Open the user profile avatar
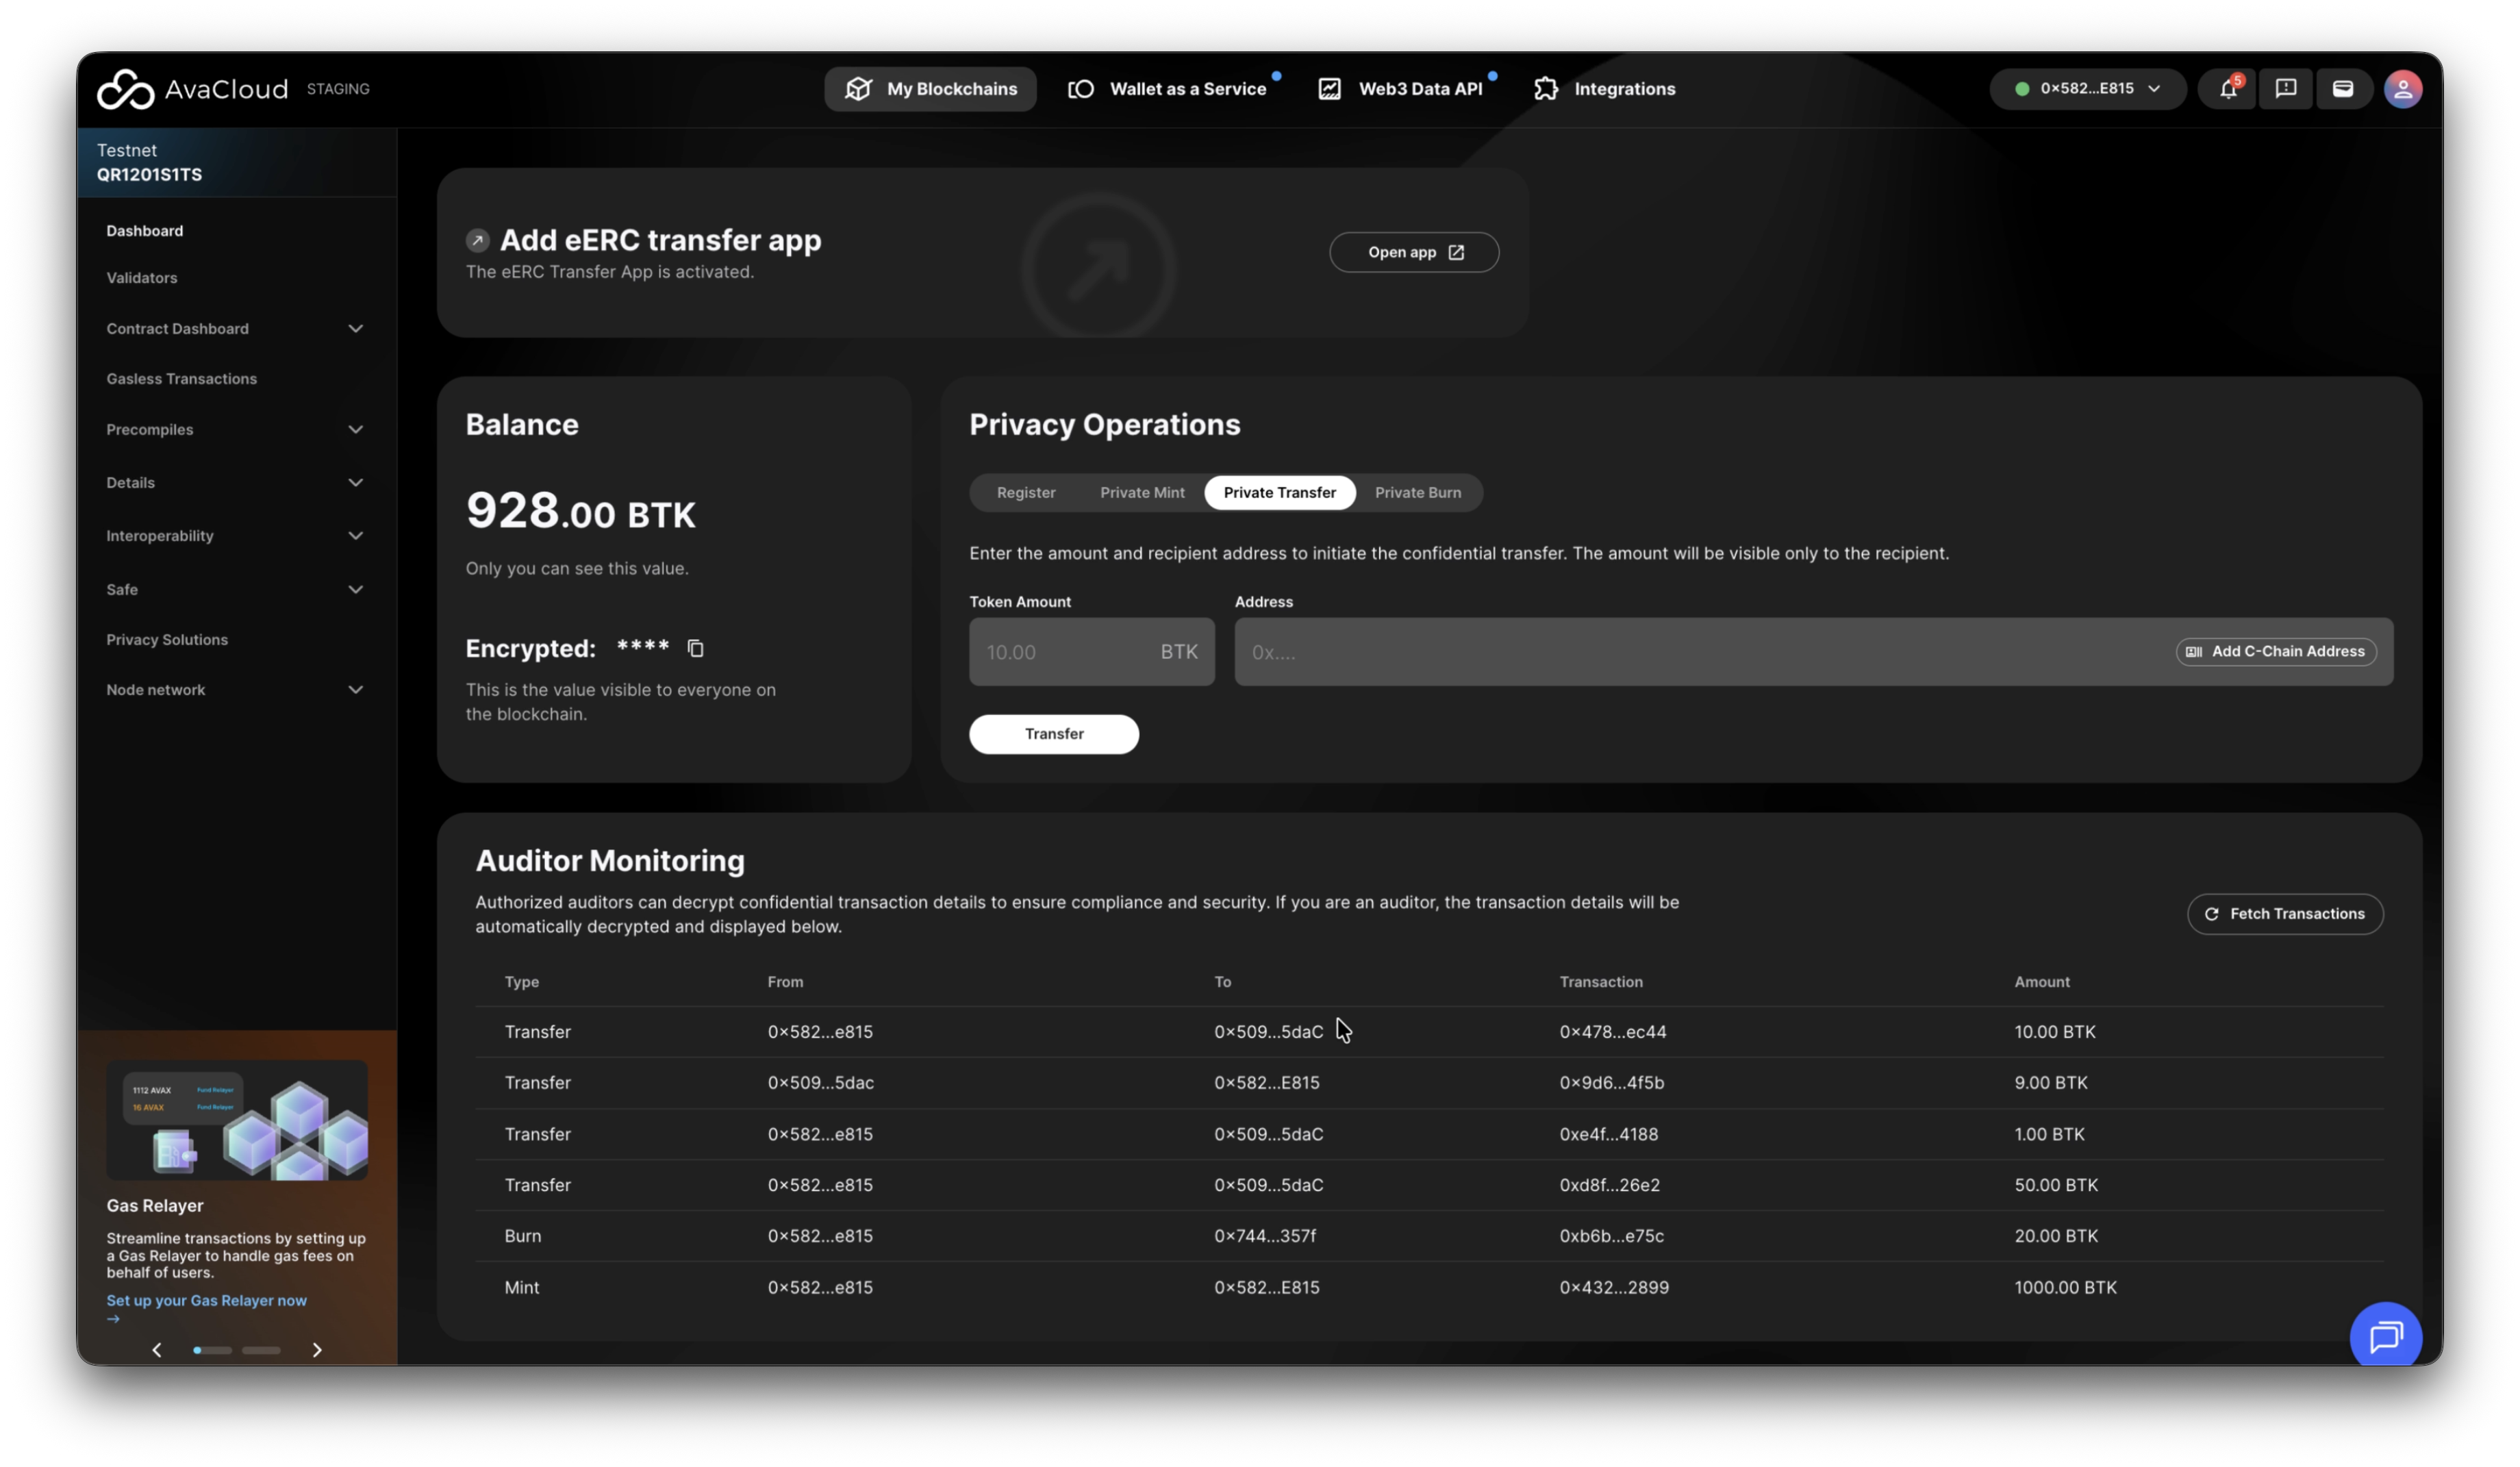 pos(2402,89)
